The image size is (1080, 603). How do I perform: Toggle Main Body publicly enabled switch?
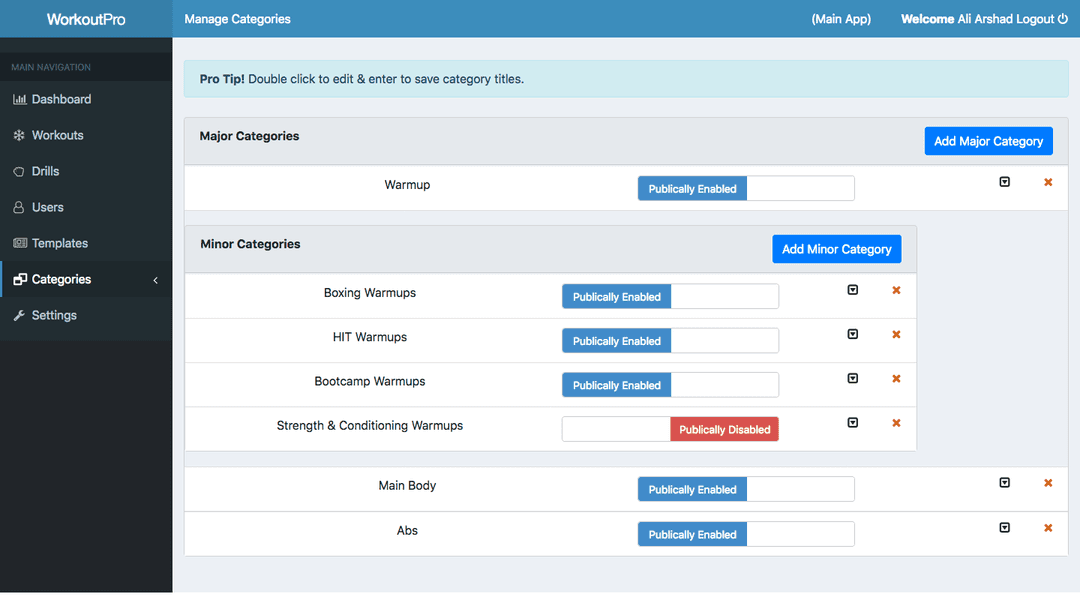point(746,489)
